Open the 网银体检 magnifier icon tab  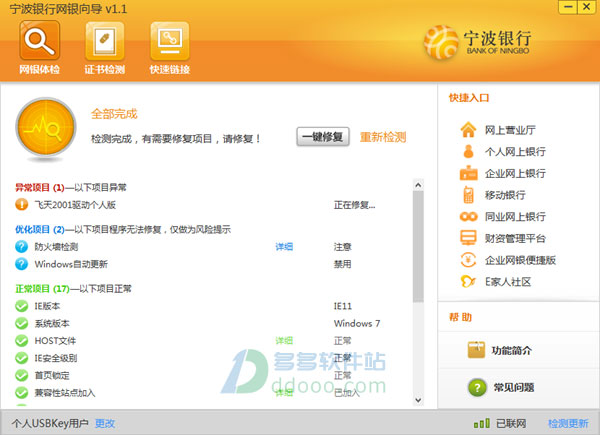[39, 47]
